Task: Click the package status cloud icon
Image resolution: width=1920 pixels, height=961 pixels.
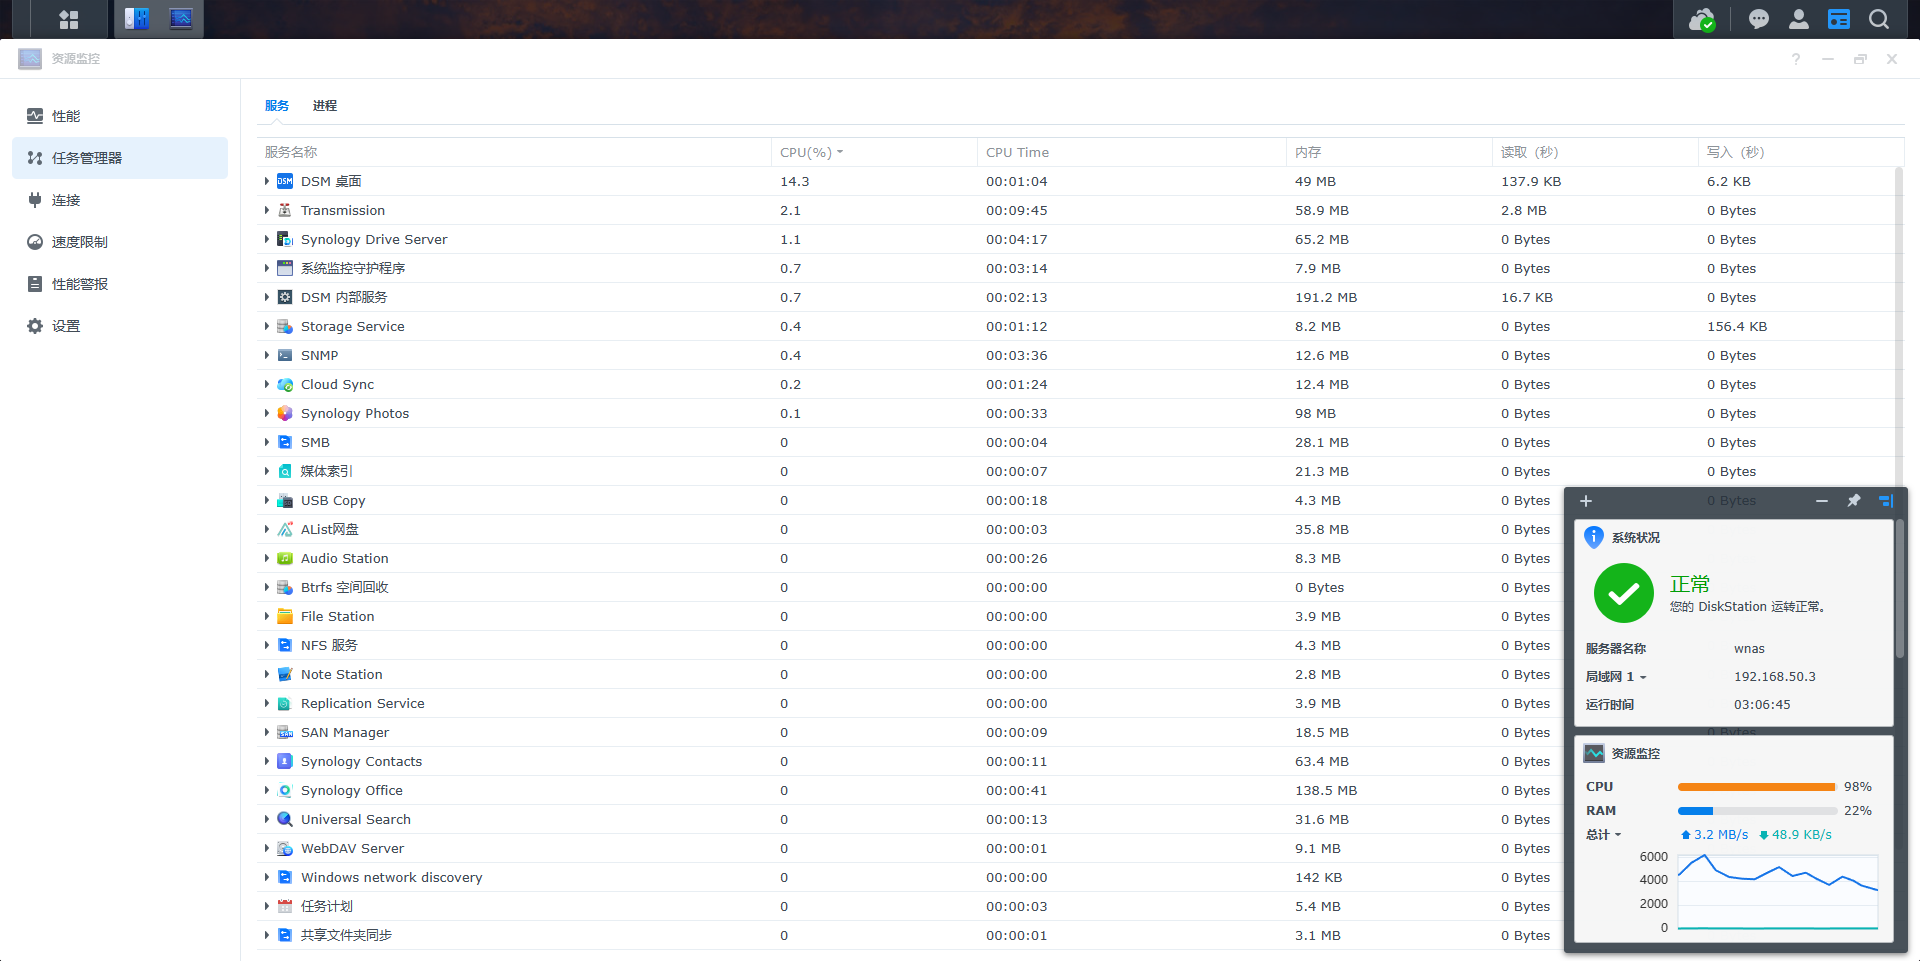Action: [1701, 19]
